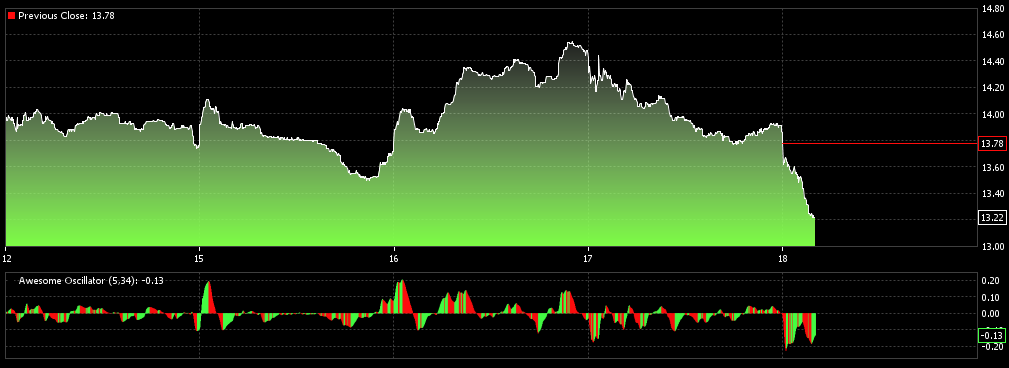1009x368 pixels.
Task: Click the -0.20 oscillator axis label
Action: tap(991, 347)
